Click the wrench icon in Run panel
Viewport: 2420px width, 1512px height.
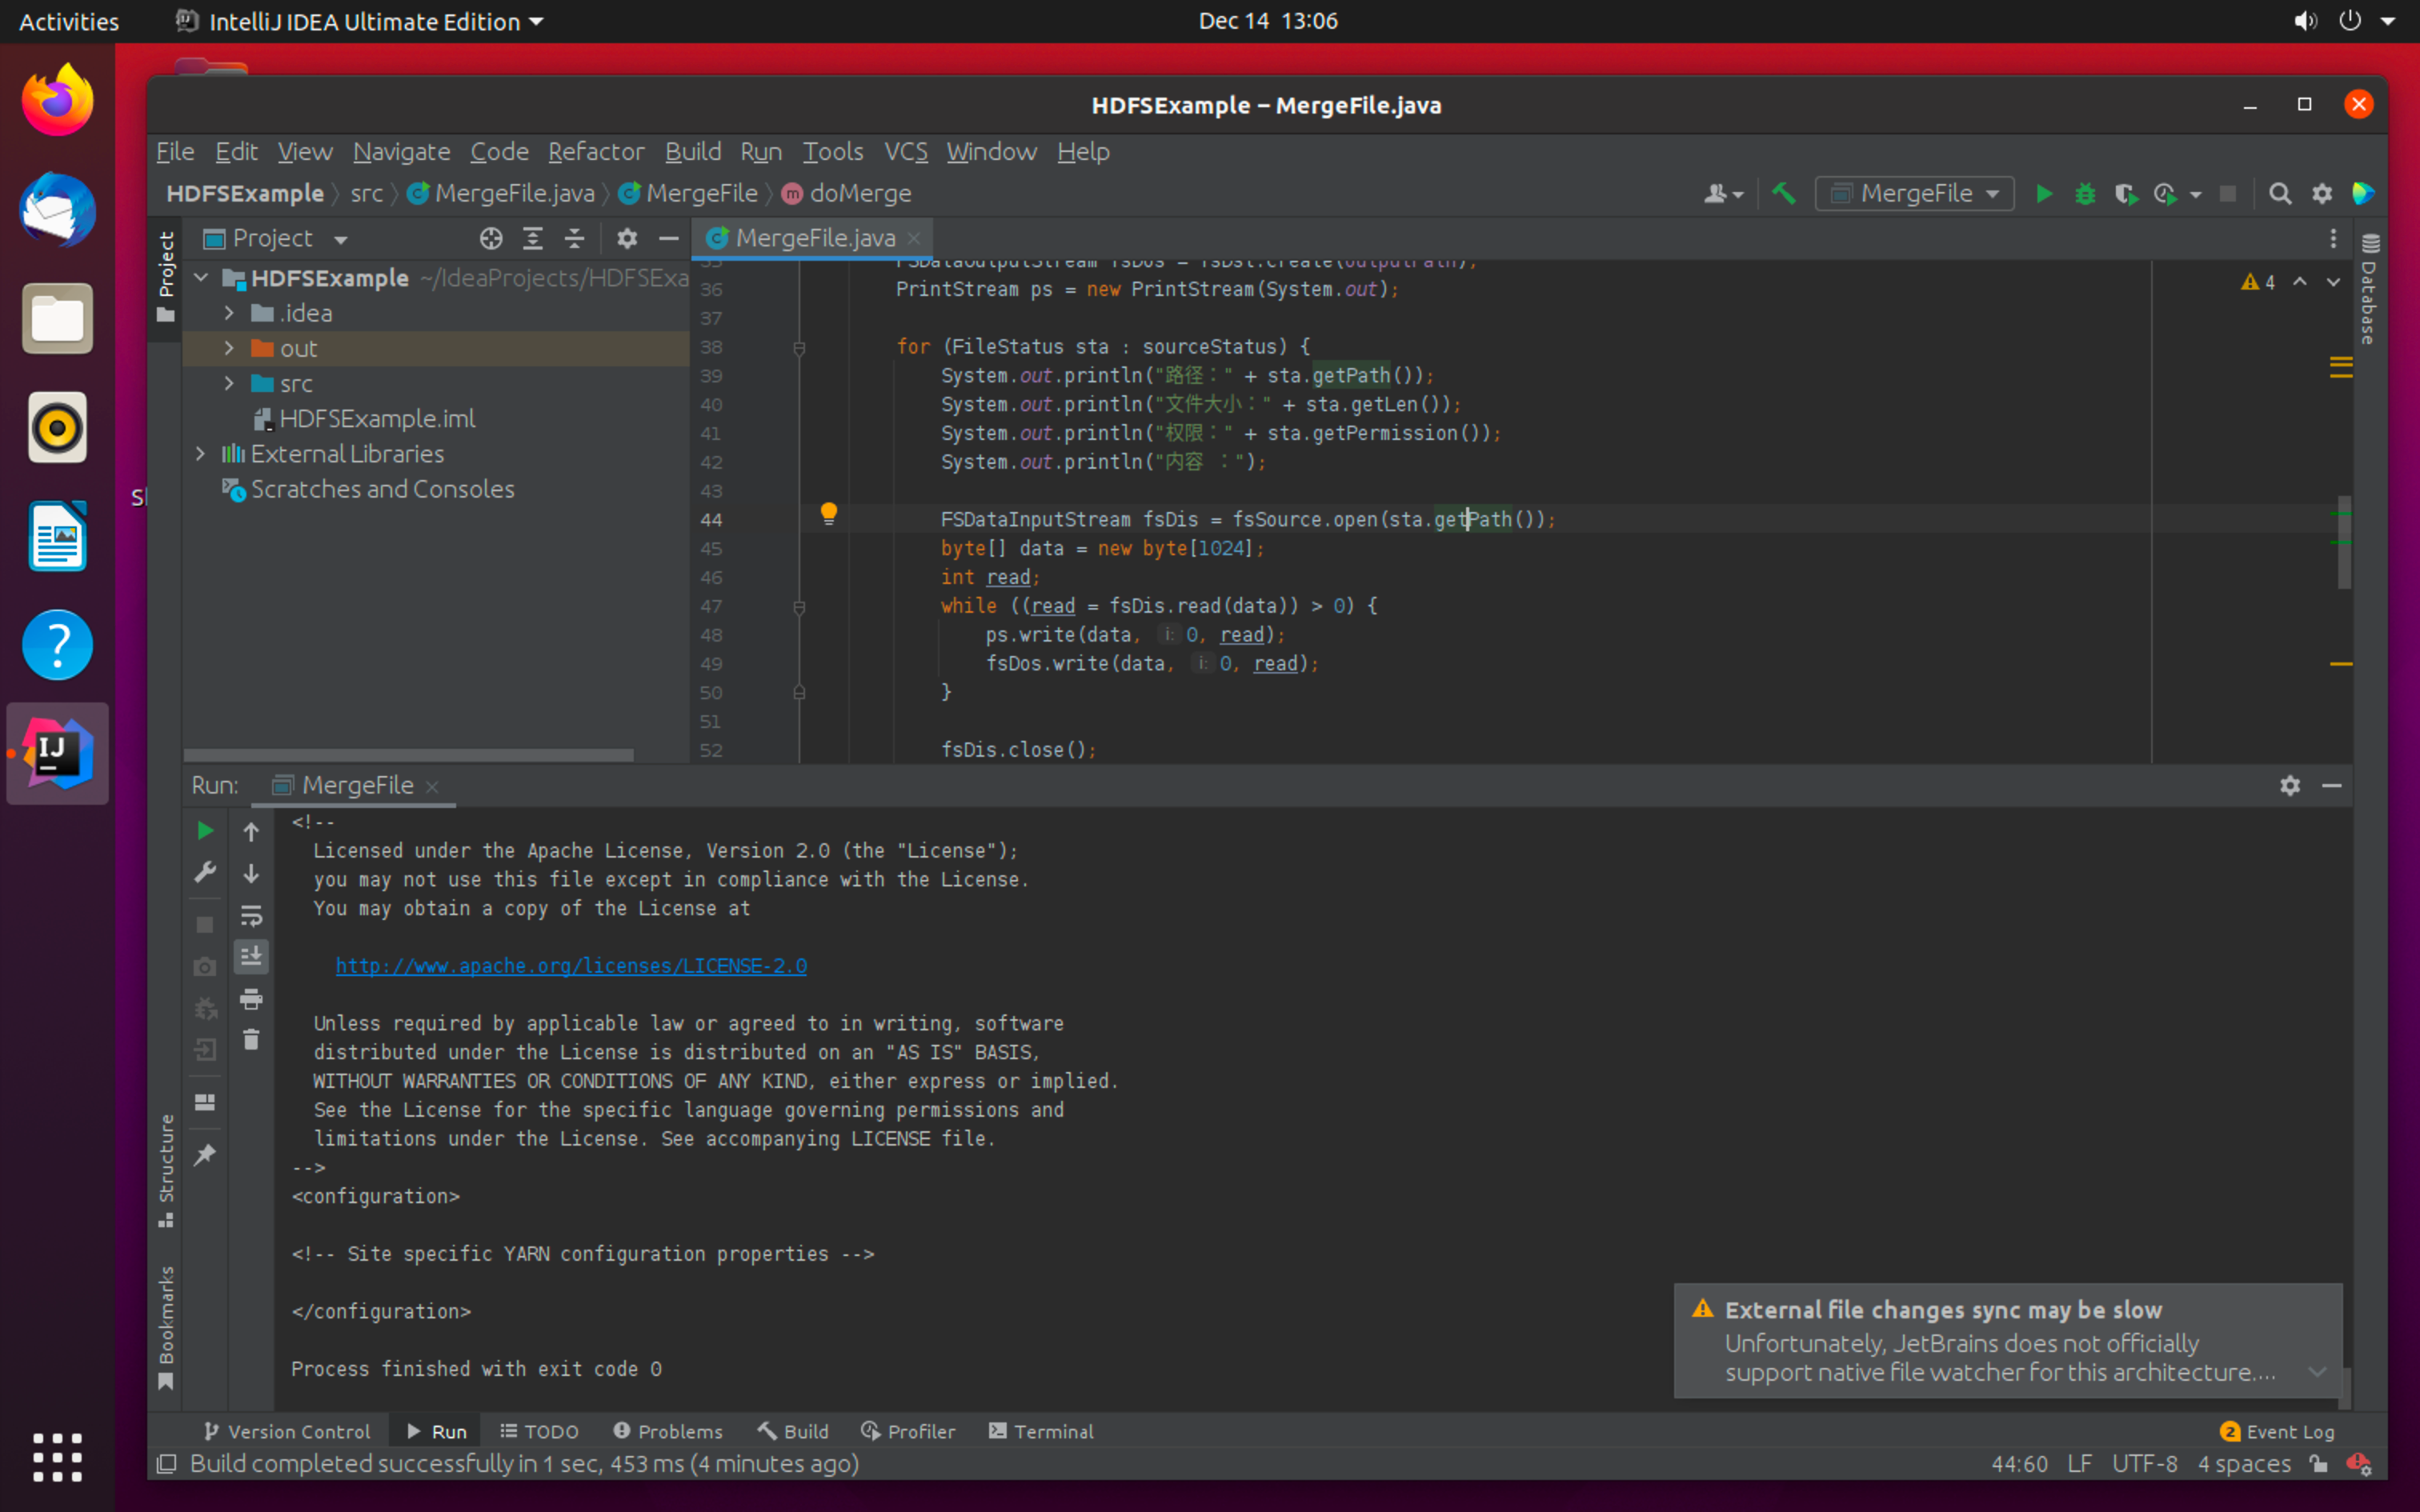(205, 873)
